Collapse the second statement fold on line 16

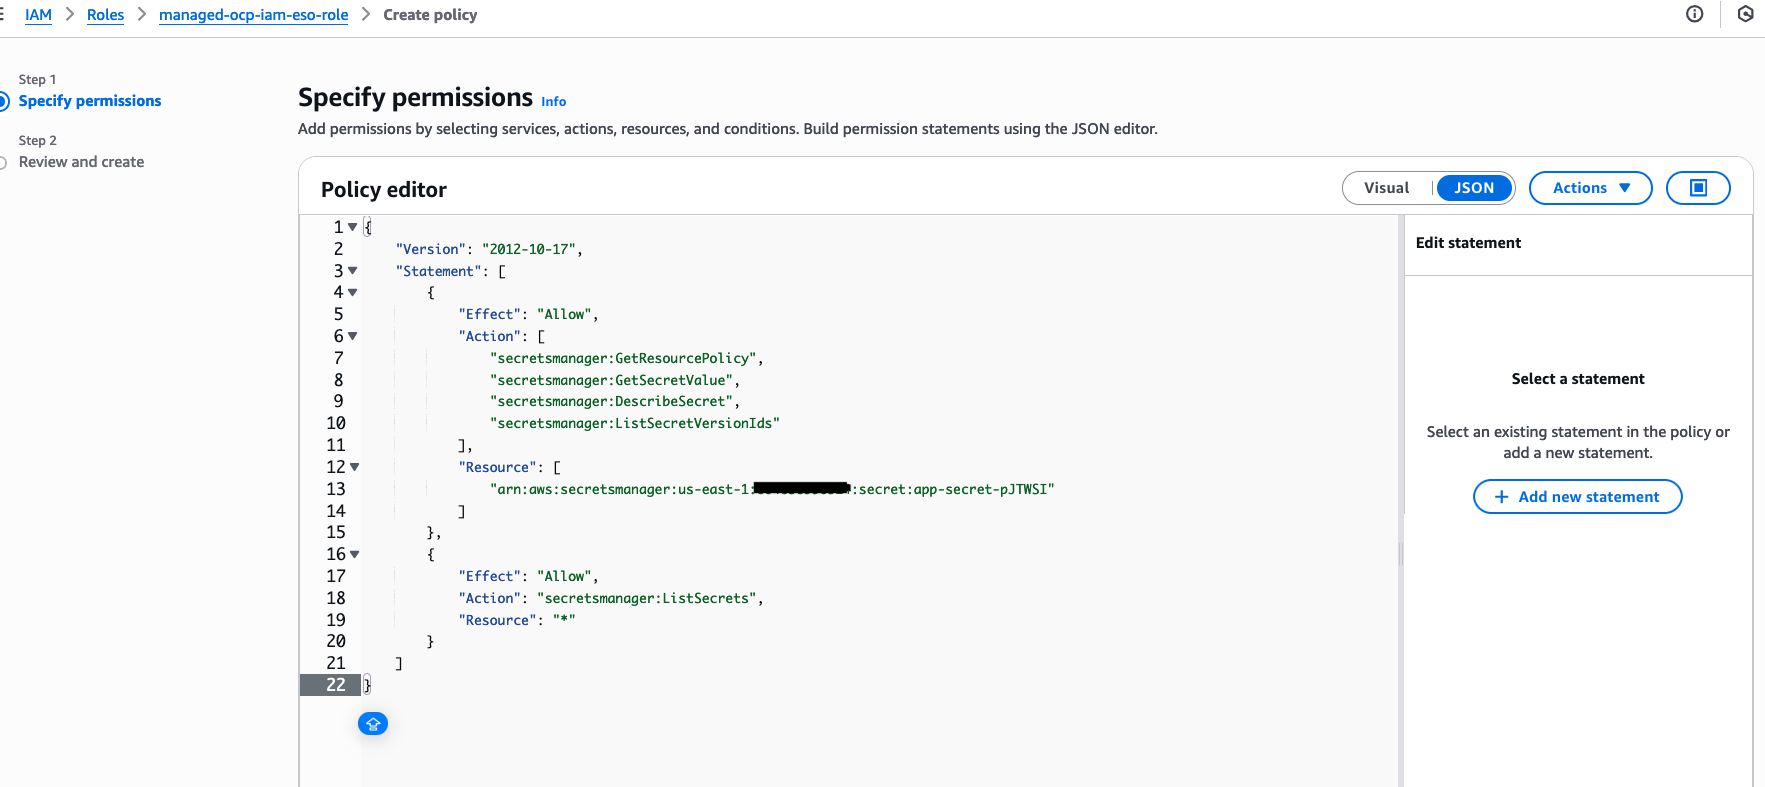(355, 554)
